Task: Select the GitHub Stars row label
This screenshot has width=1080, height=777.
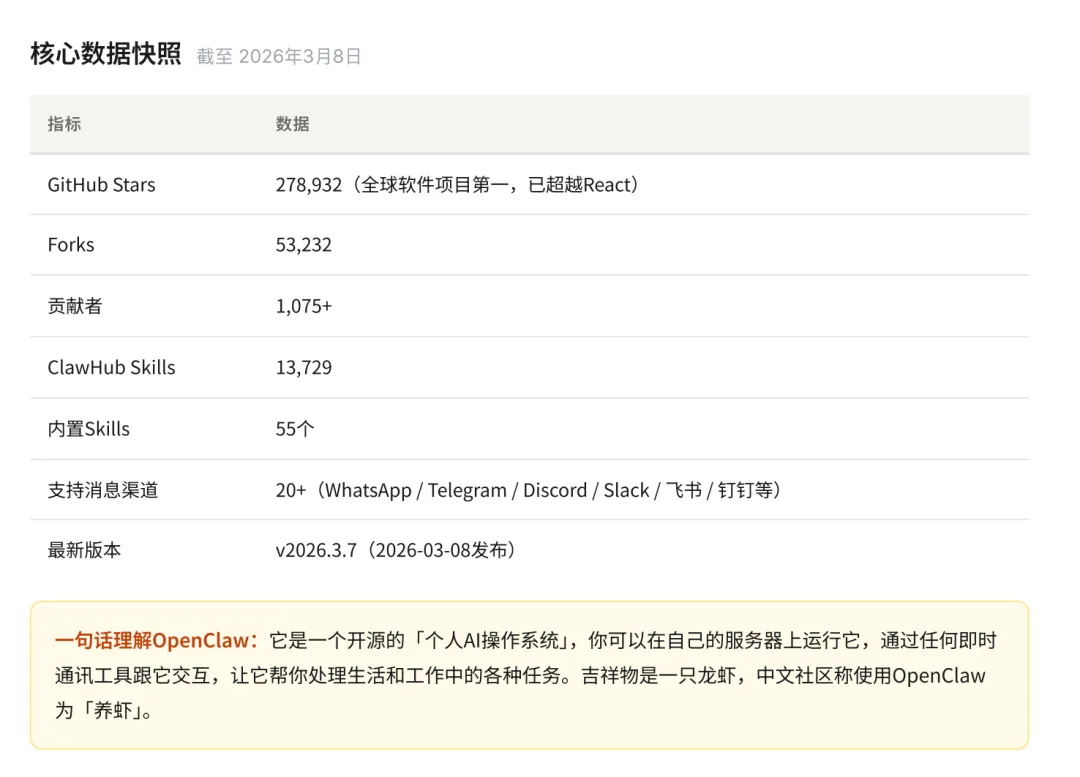Action: [101, 185]
